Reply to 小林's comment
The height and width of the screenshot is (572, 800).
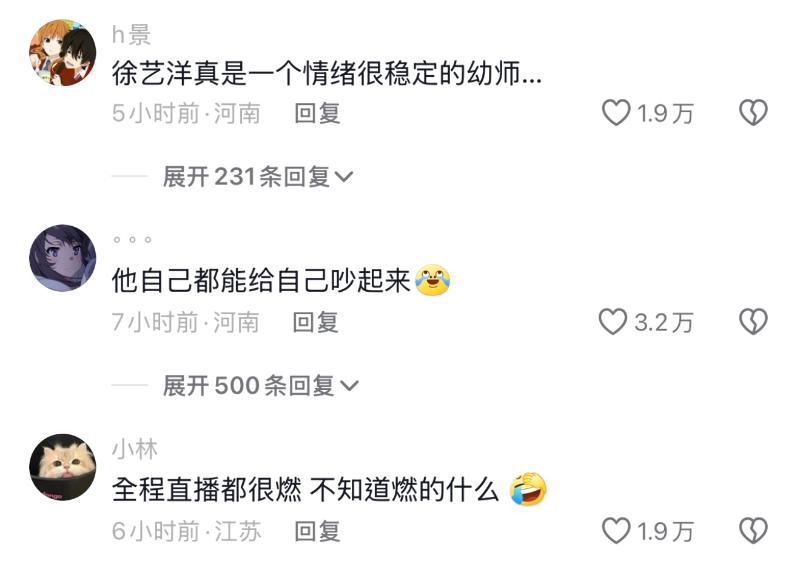317,531
